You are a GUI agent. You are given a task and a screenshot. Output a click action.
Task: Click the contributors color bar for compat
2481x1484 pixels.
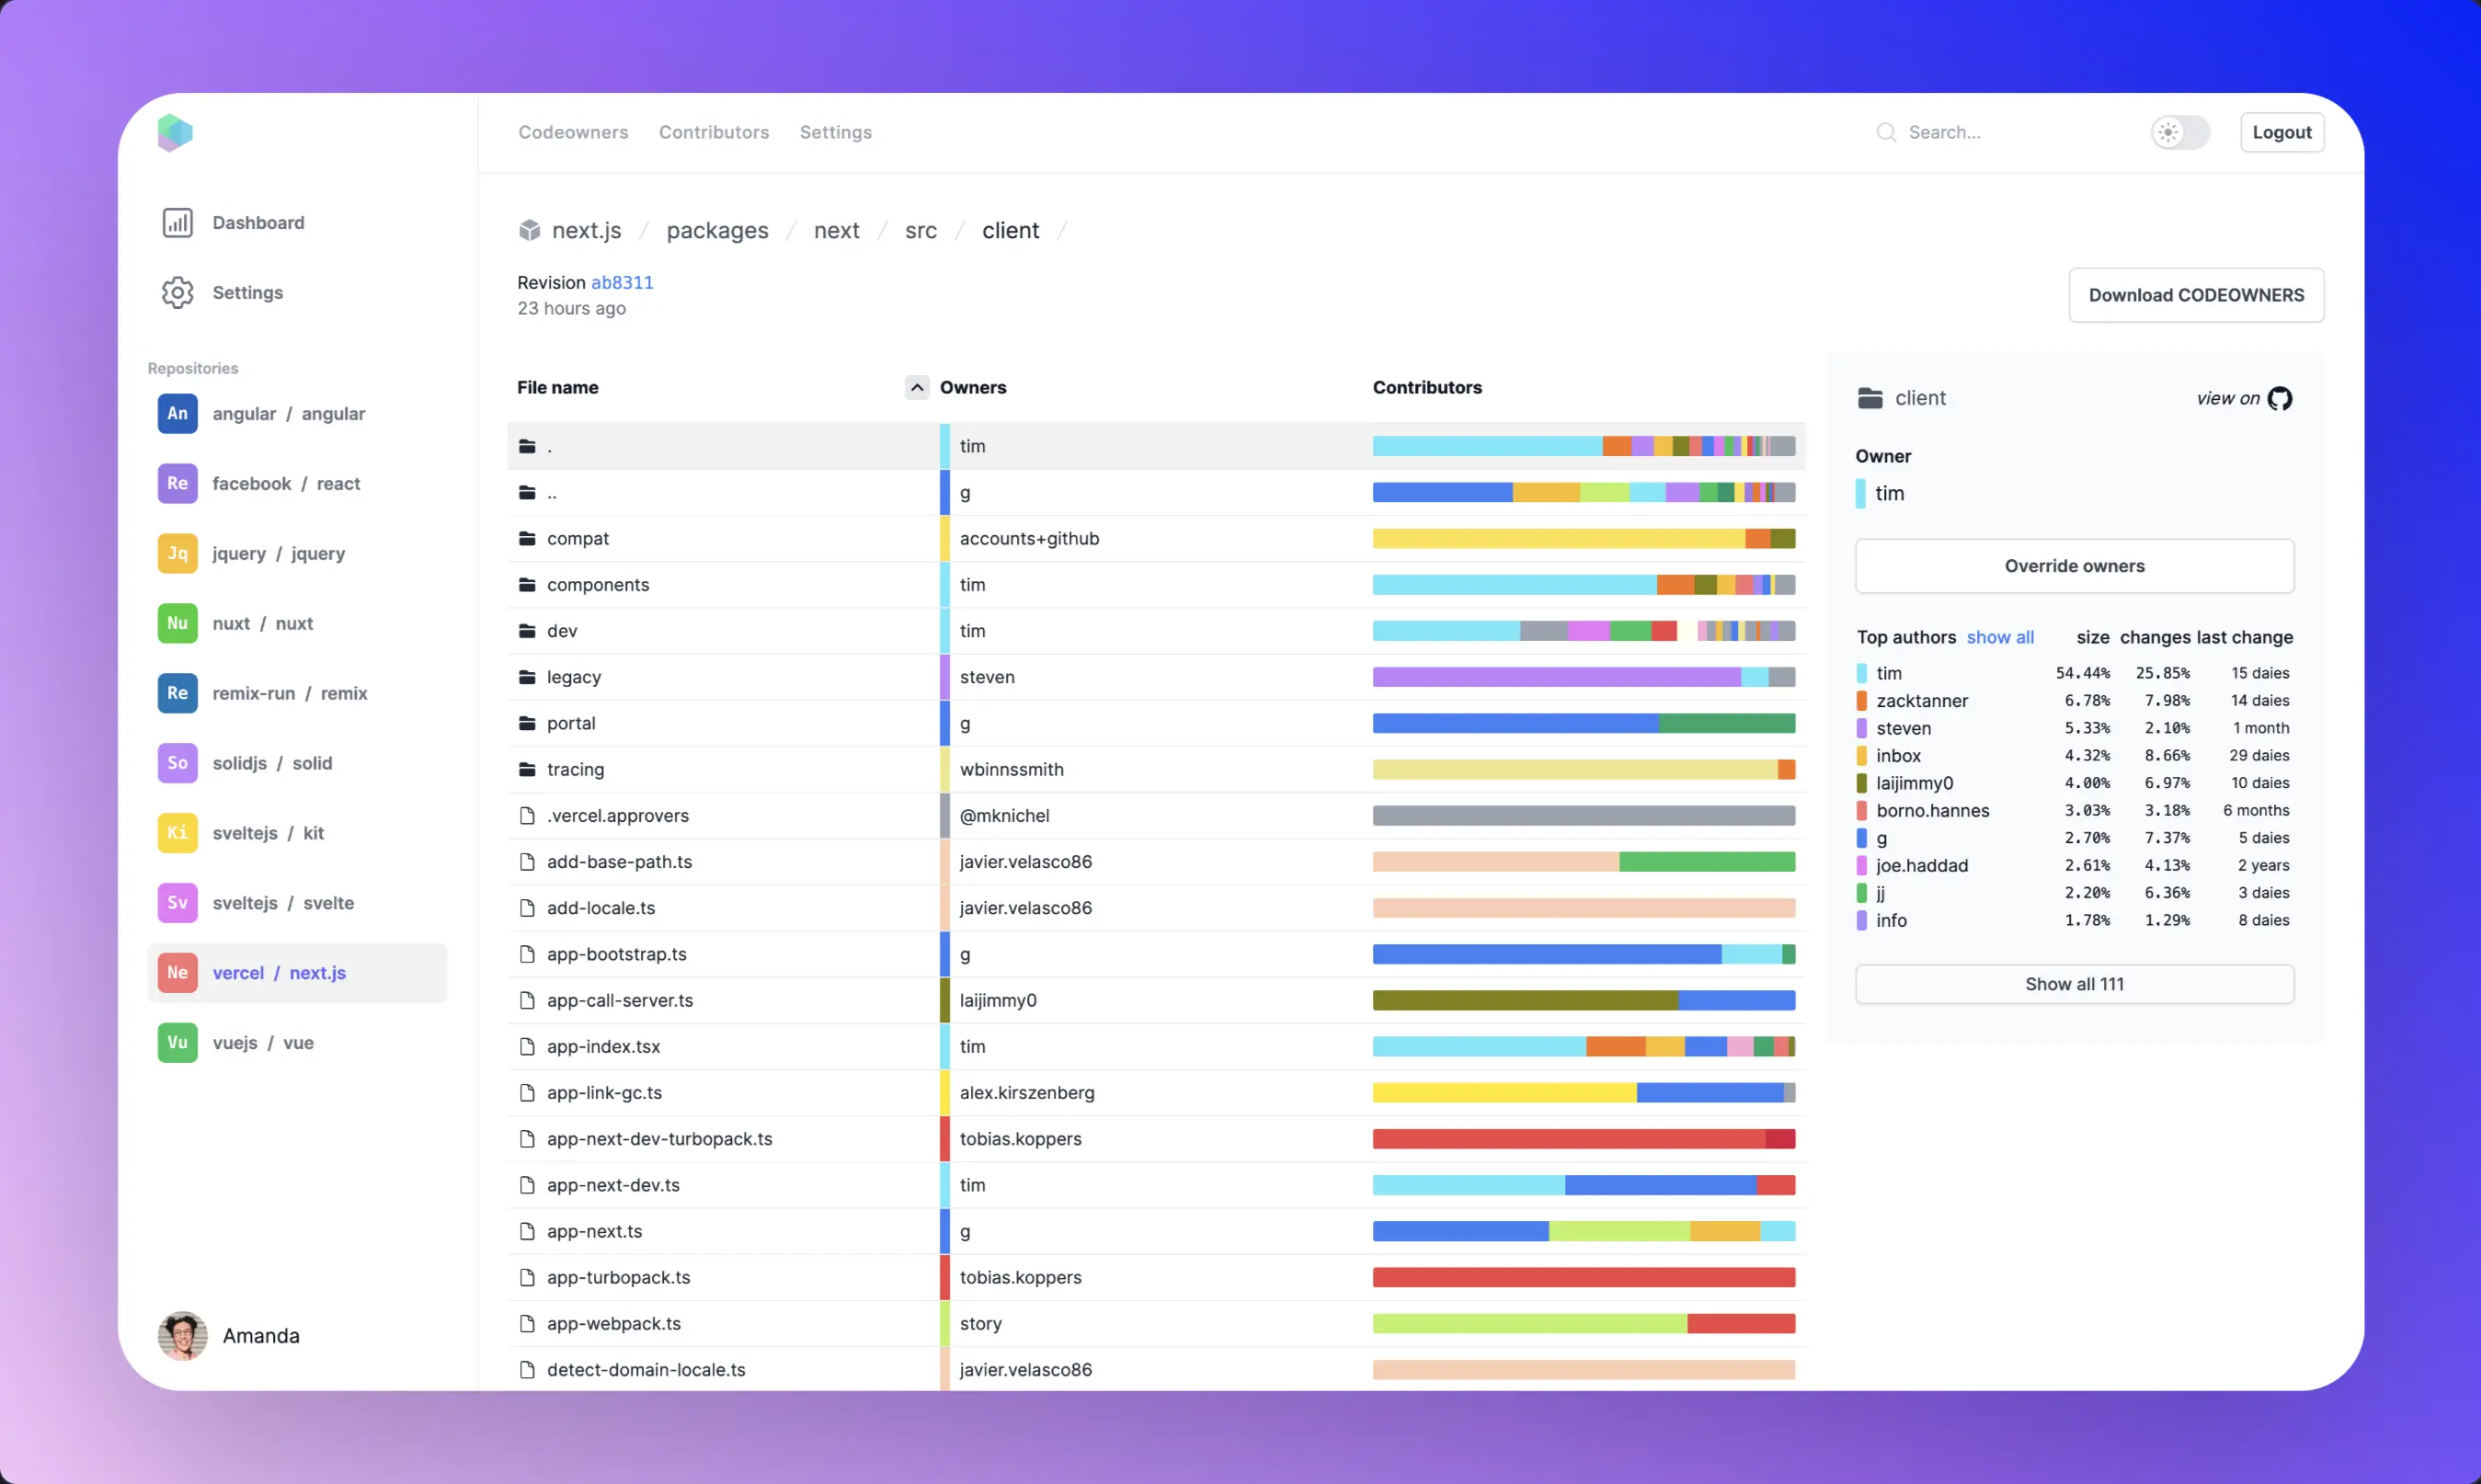pos(1584,538)
